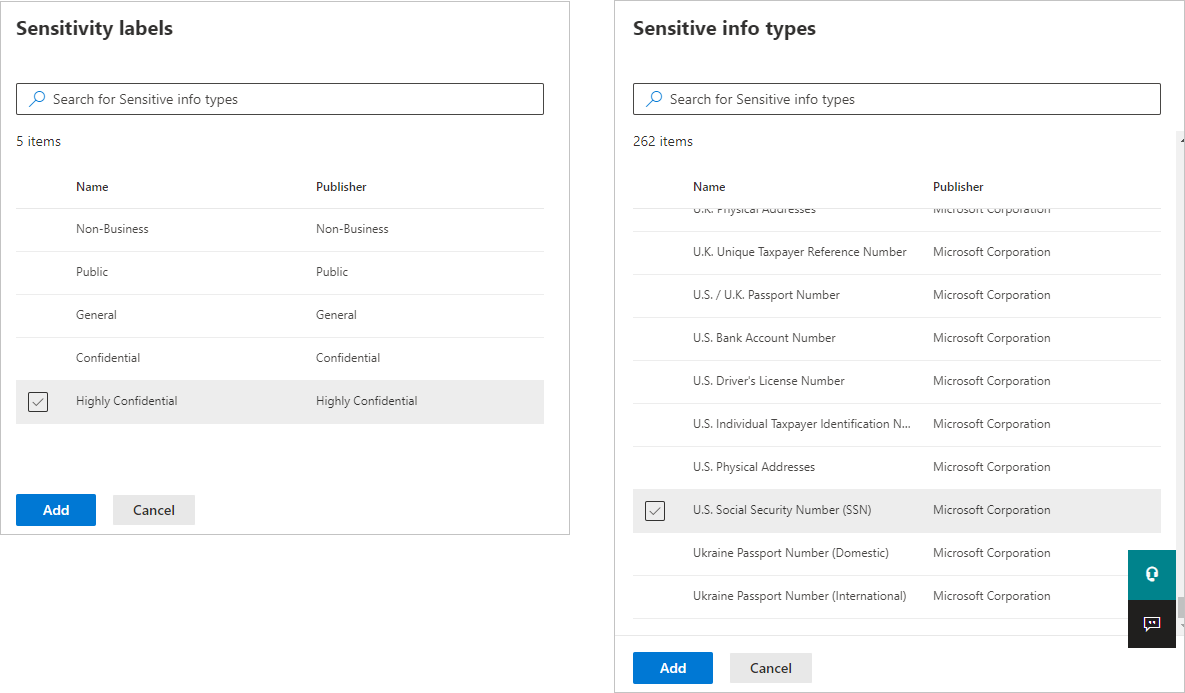This screenshot has height=693, width=1185.
Task: Open the black feedback chat icon
Action: pos(1152,623)
